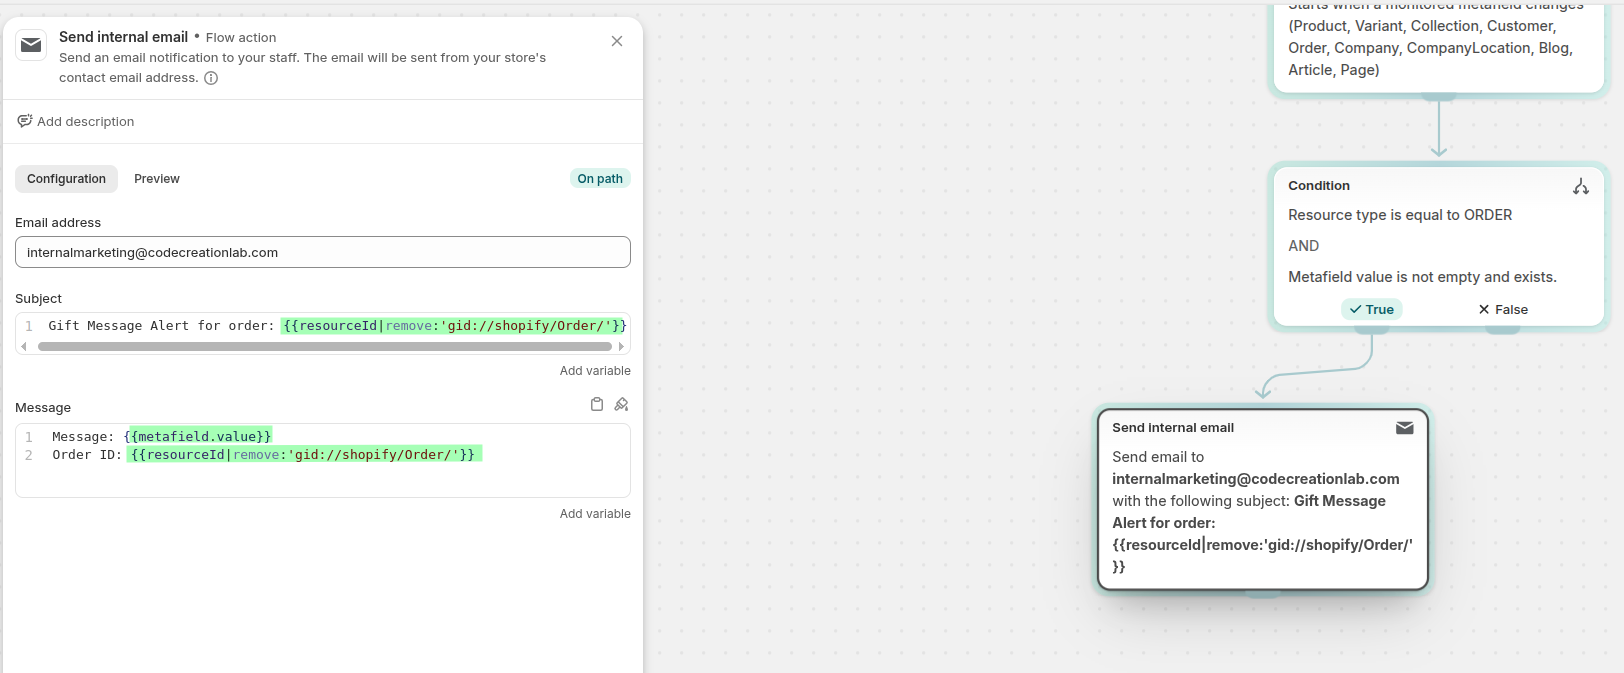This screenshot has height=673, width=1624.
Task: Click the info icon after contact email address
Action: (x=211, y=78)
